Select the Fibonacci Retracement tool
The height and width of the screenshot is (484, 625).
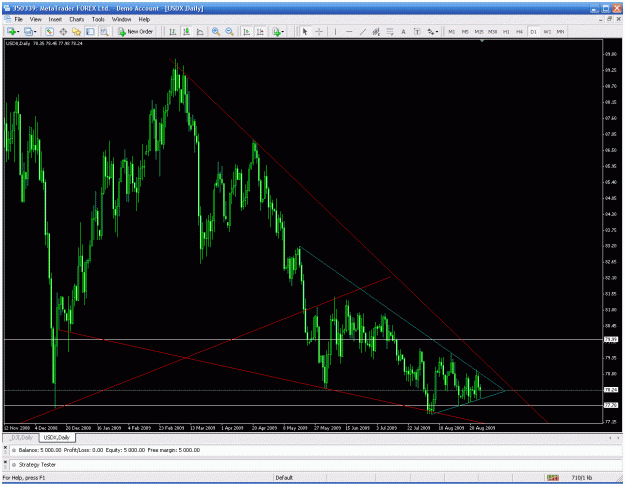click(x=390, y=31)
